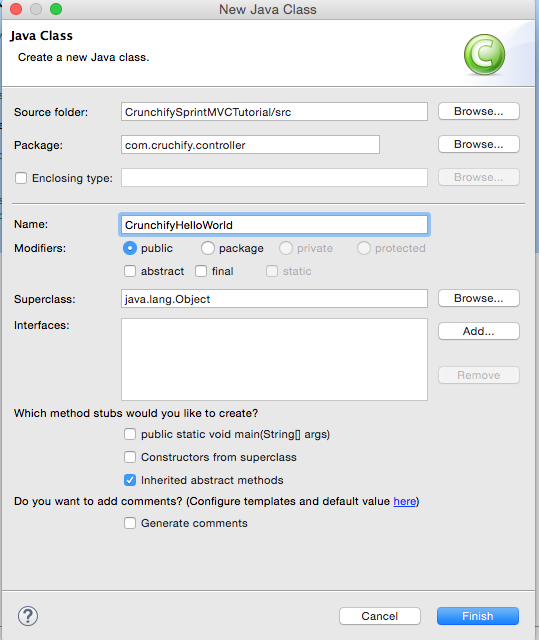Uncheck Inherited abstract methods
Screen dimensions: 539x640
(x=130, y=480)
